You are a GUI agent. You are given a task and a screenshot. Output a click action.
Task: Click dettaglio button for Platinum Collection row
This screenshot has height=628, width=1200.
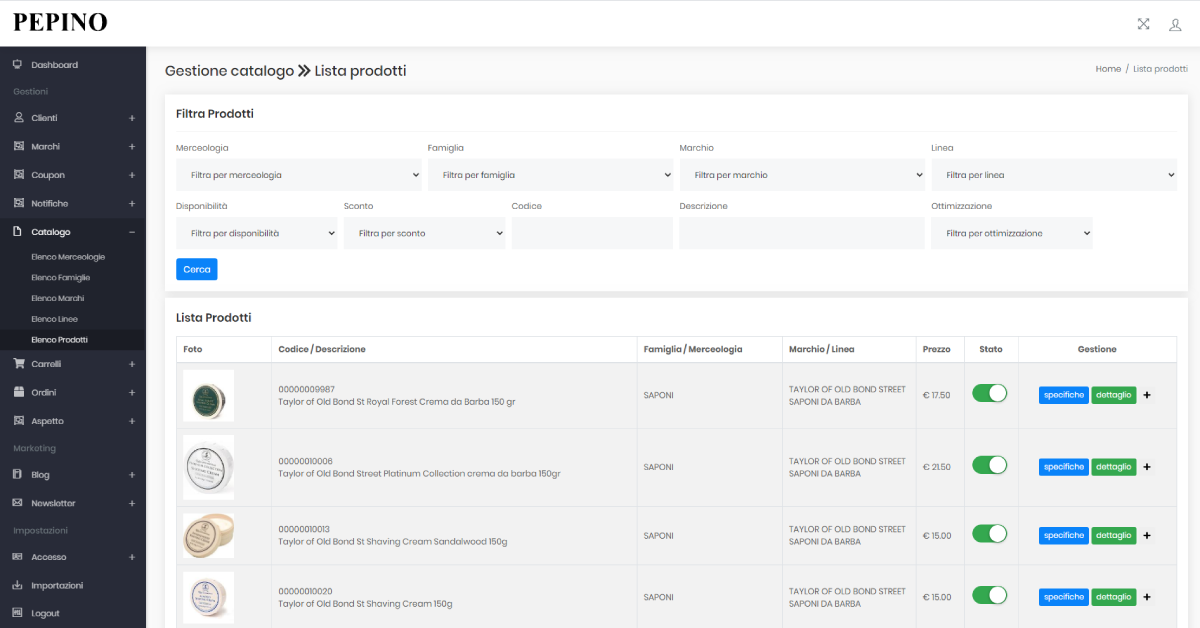tap(1113, 467)
